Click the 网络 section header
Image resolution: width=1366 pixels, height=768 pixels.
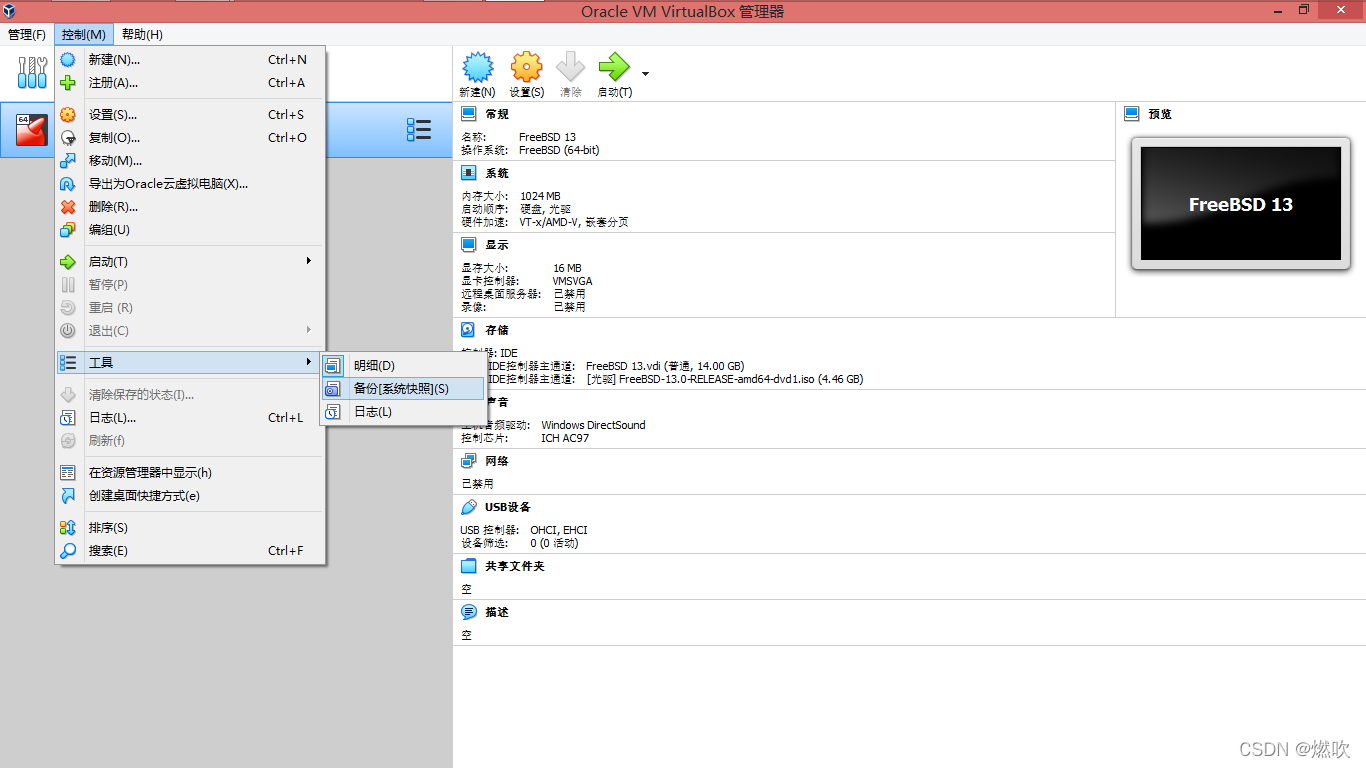click(497, 461)
